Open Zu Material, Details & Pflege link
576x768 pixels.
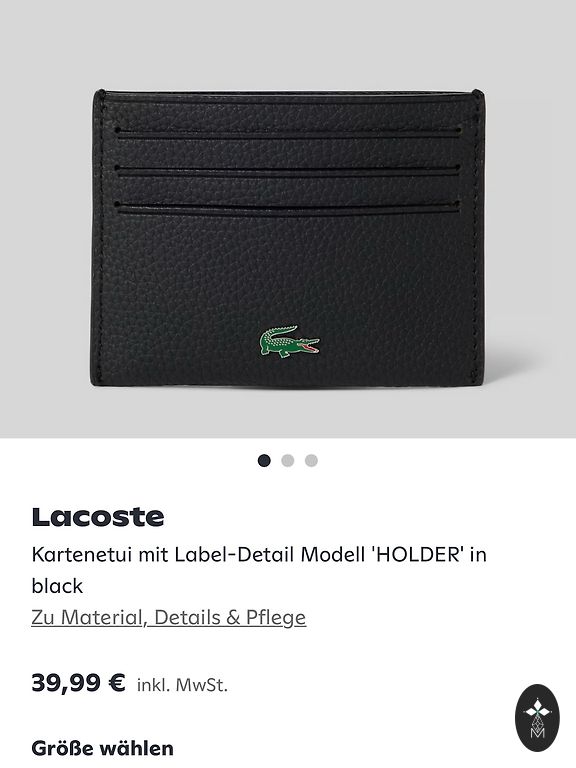pos(168,617)
